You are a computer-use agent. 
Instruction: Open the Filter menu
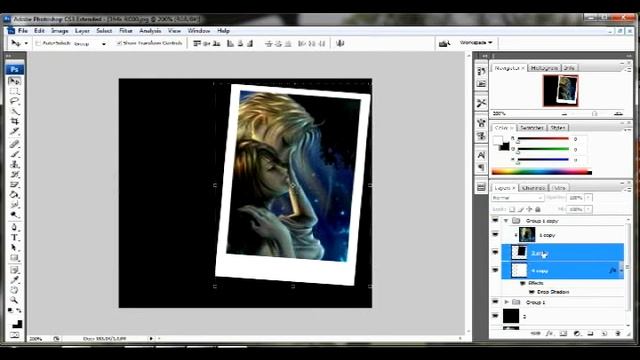126,31
